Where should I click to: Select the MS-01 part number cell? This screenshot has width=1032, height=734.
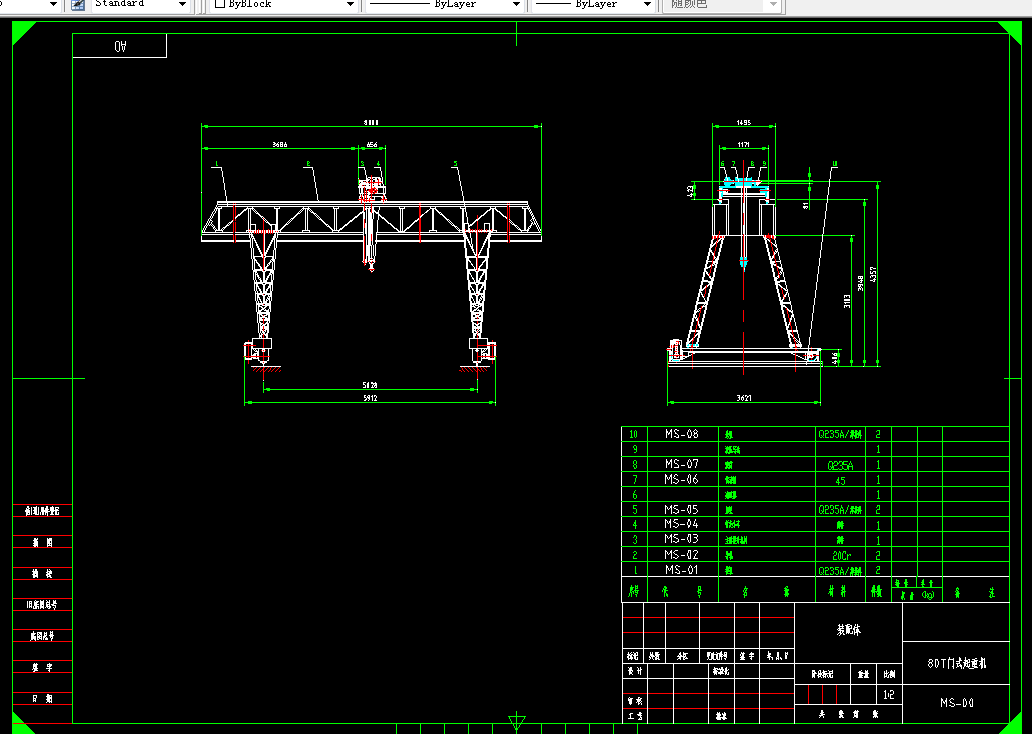(682, 569)
